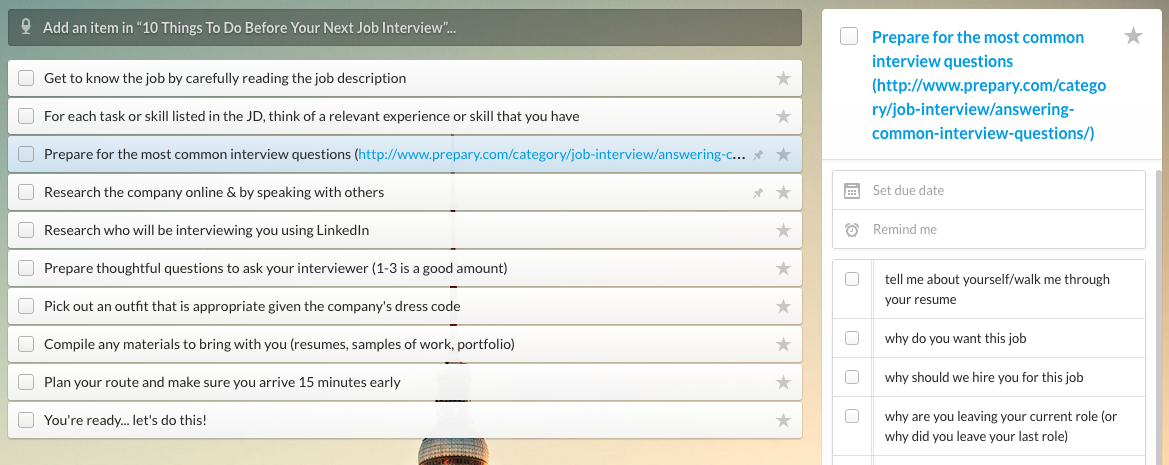Star 'Research who will be interviewing you' item
The image size is (1169, 465).
(783, 230)
